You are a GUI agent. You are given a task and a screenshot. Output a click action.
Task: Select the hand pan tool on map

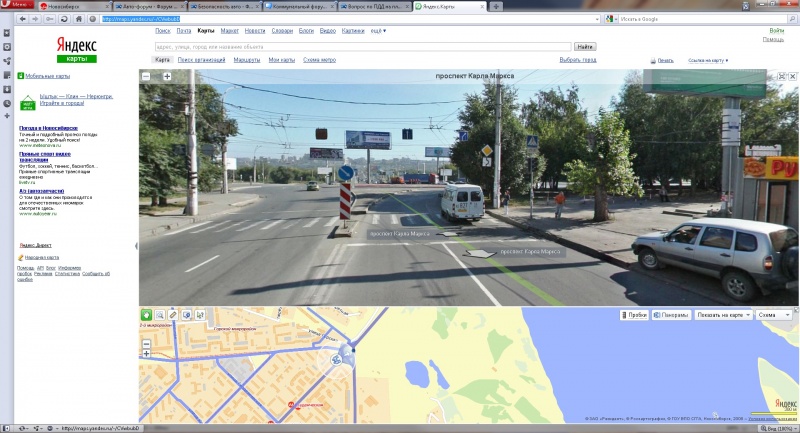tap(146, 315)
